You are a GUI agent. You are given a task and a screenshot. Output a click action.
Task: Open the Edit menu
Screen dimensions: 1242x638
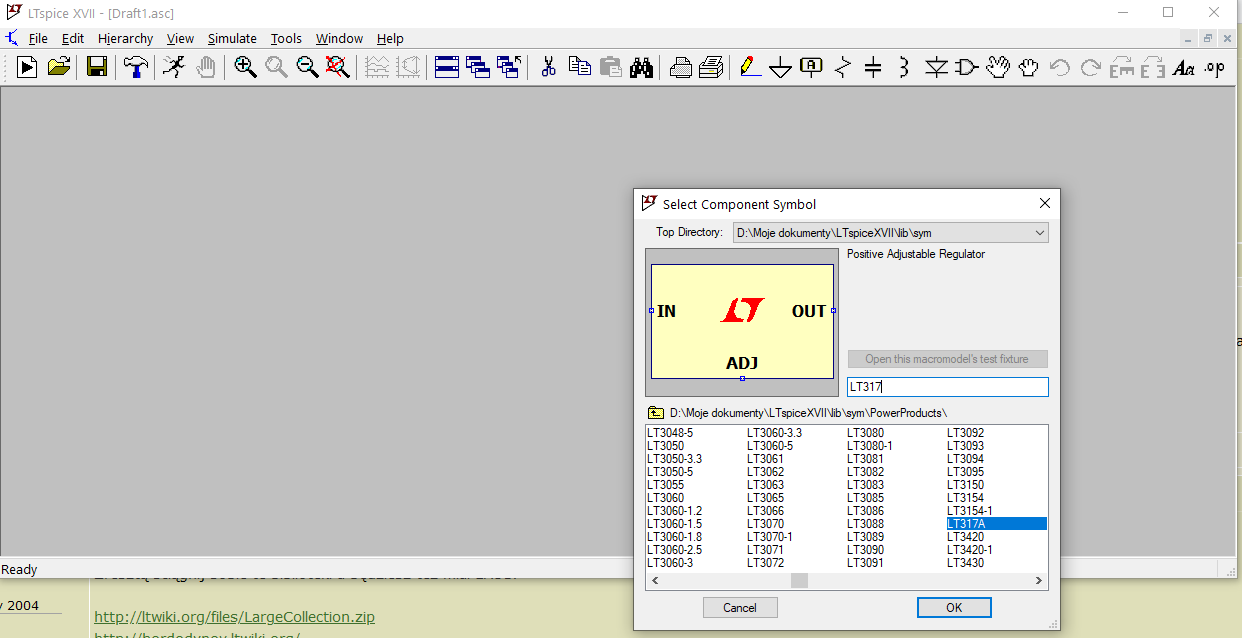coord(73,38)
